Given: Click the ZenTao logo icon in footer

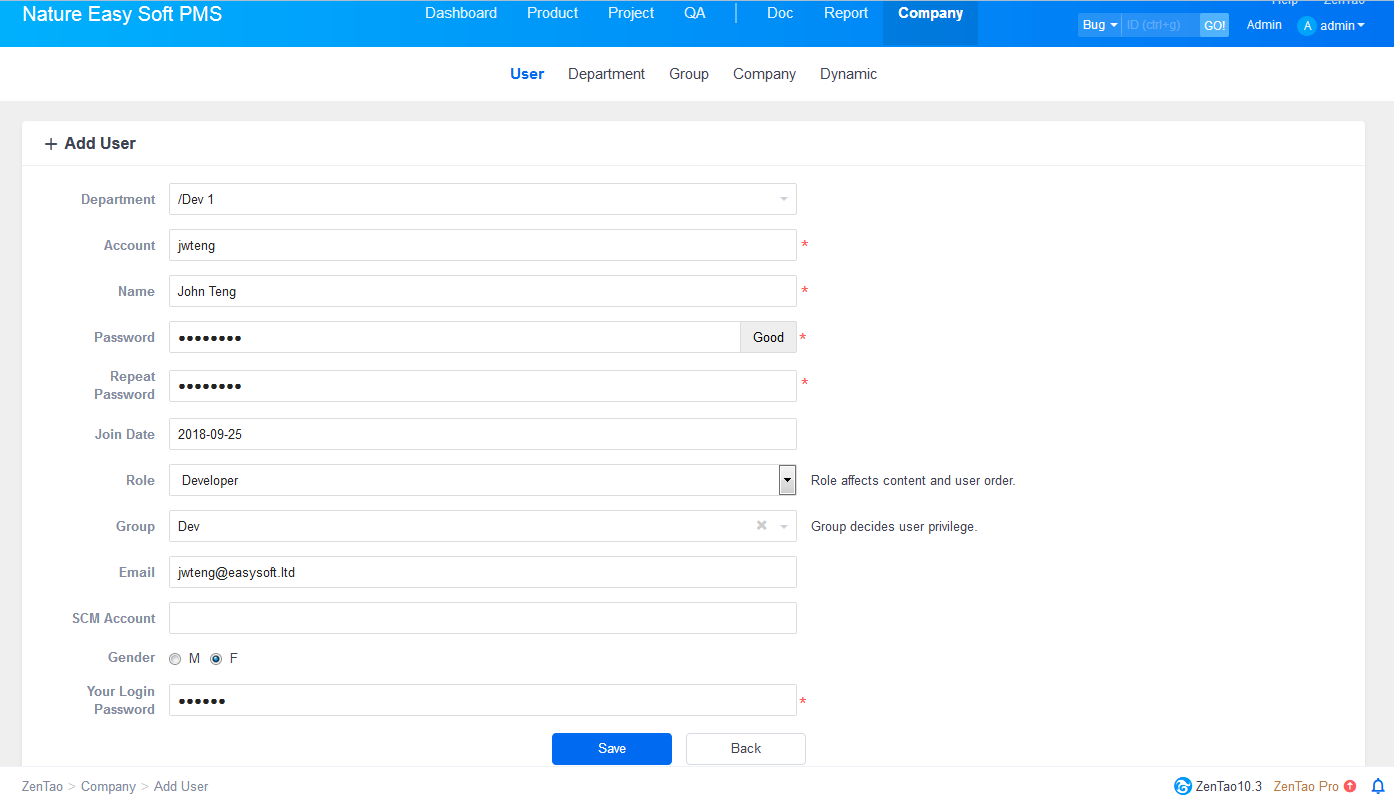Looking at the screenshot, I should [1183, 786].
